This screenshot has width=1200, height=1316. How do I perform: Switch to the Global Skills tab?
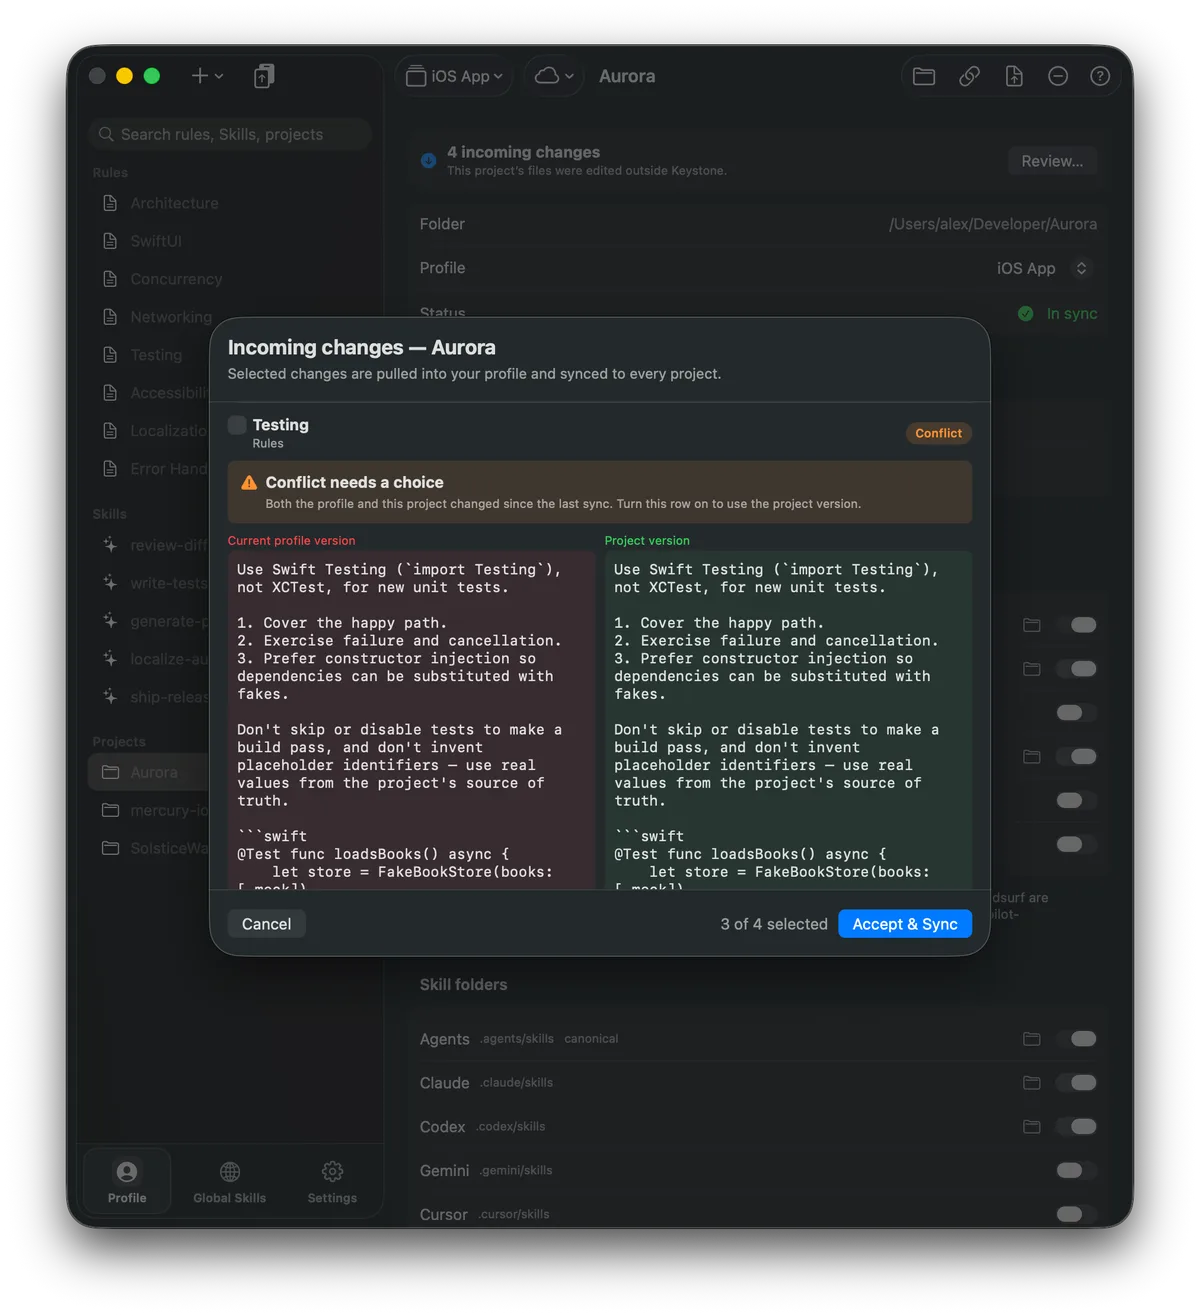230,1181
